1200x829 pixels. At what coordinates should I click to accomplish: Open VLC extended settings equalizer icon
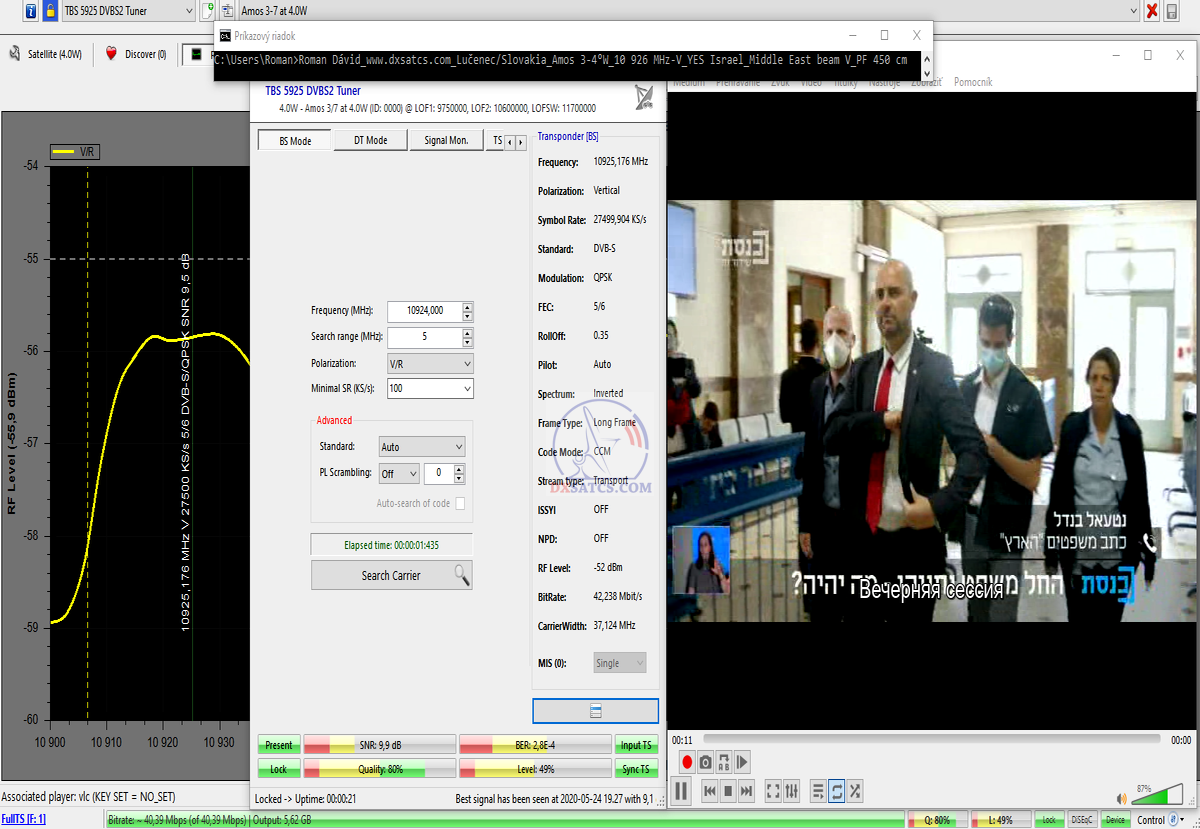792,791
